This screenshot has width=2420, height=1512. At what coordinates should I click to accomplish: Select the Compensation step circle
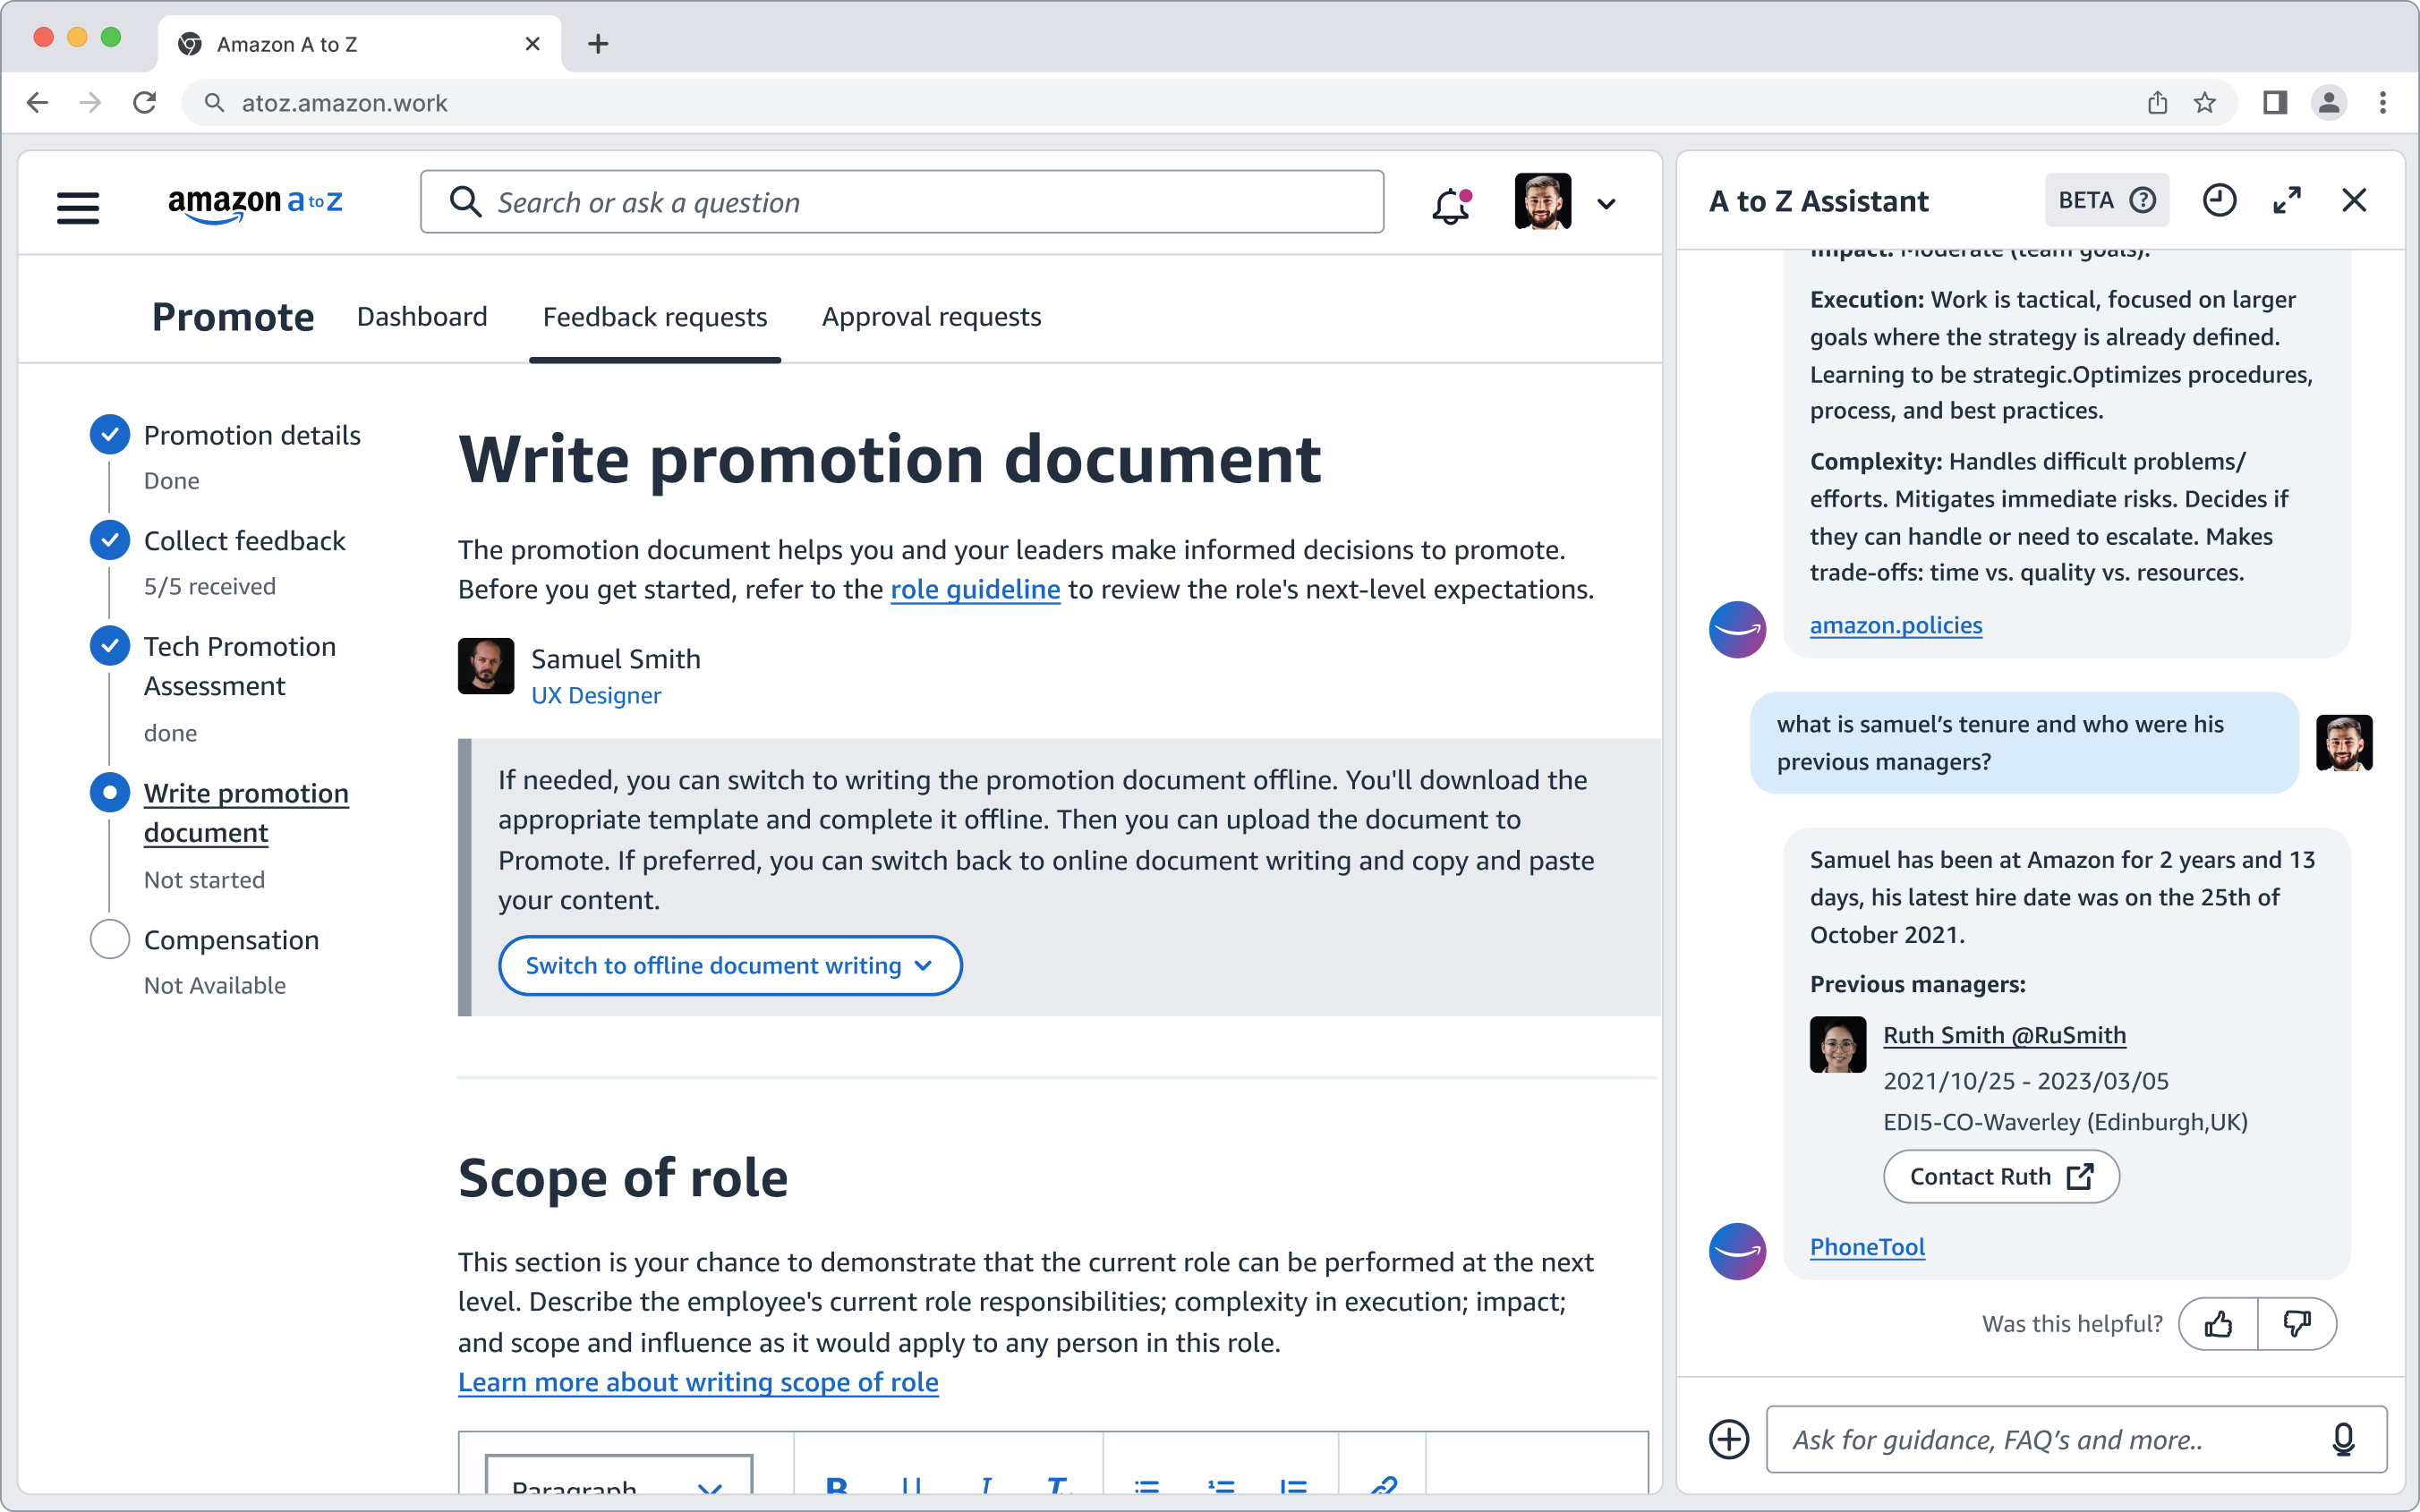pos(110,939)
